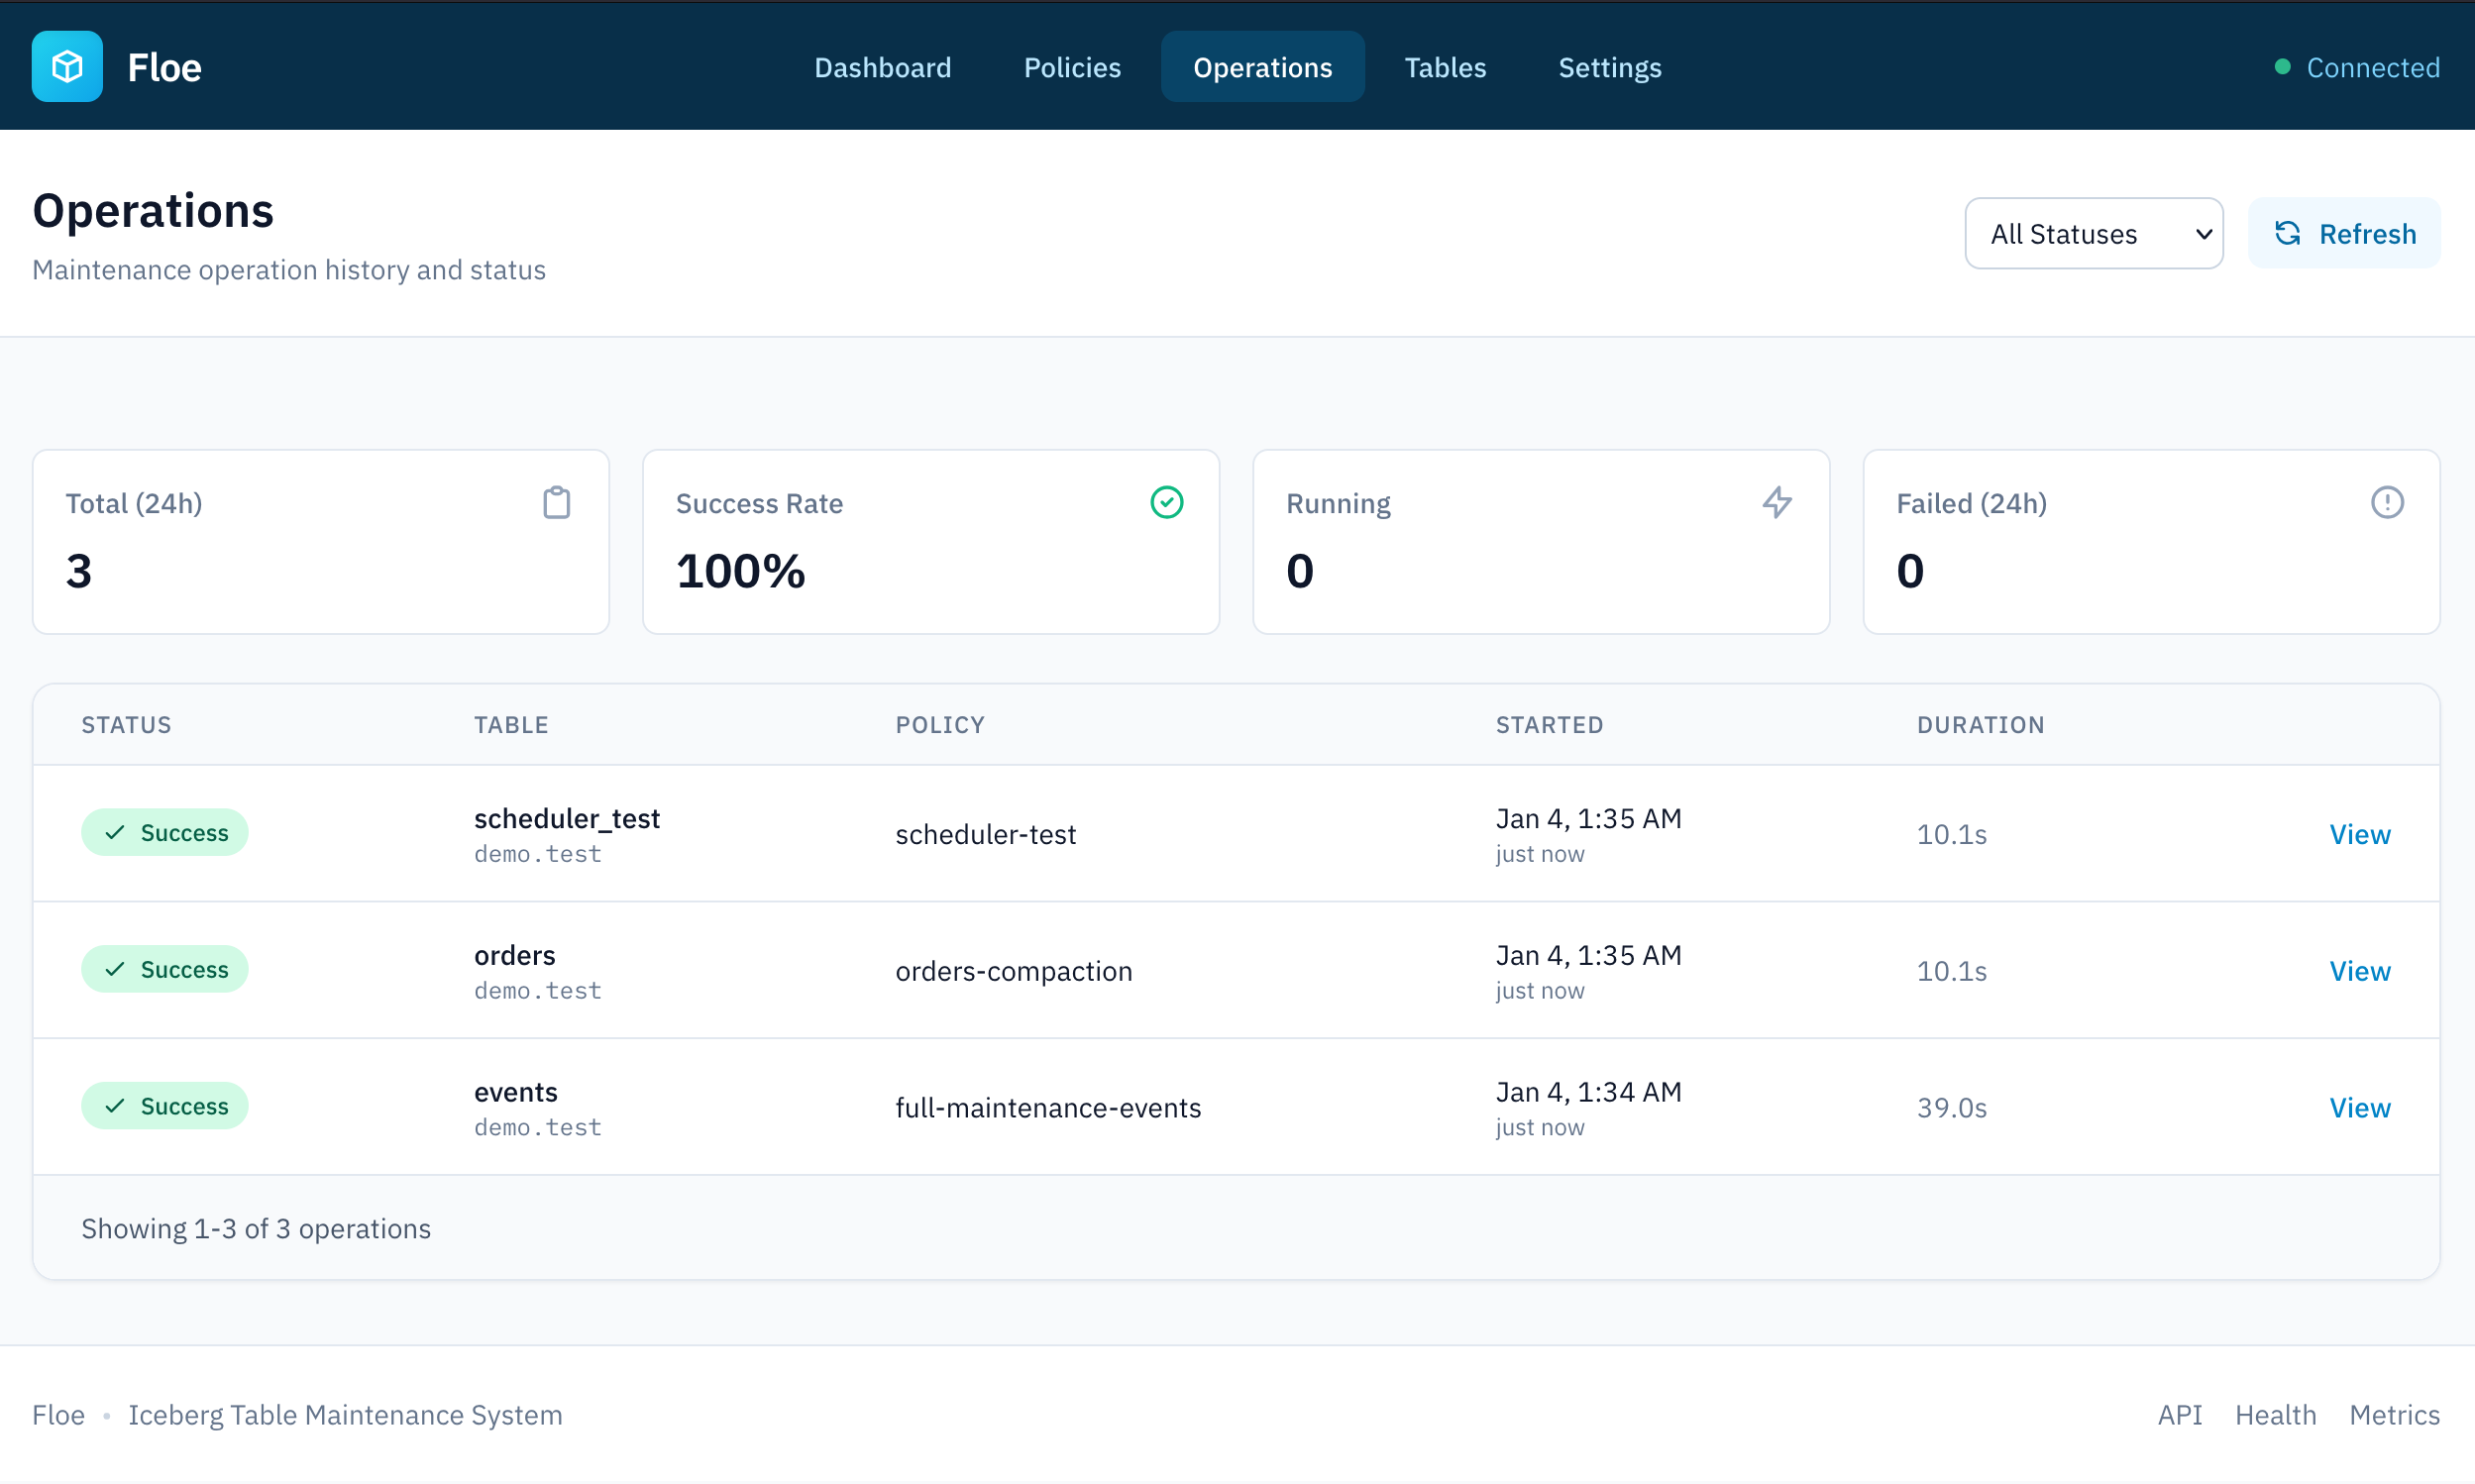The height and width of the screenshot is (1484, 2475).
Task: Click the clipboard icon in Total card
Action: click(556, 503)
